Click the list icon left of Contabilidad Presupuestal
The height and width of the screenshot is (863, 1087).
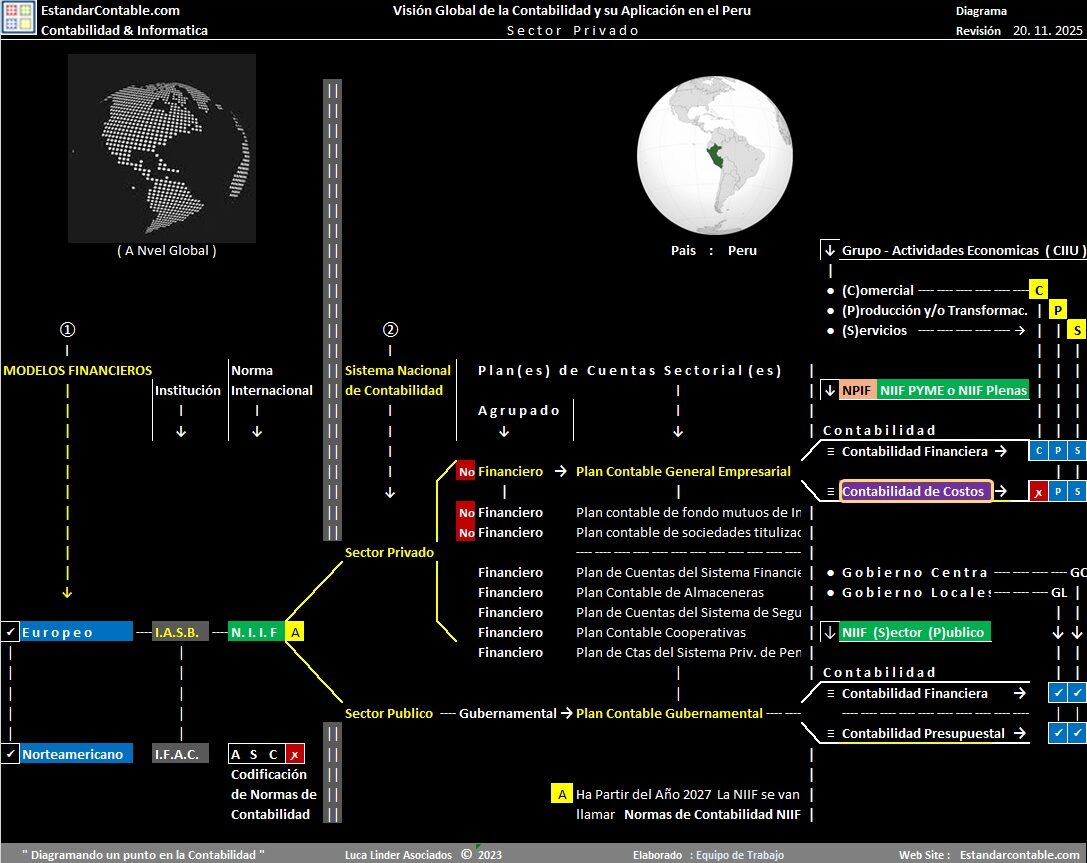[x=830, y=733]
